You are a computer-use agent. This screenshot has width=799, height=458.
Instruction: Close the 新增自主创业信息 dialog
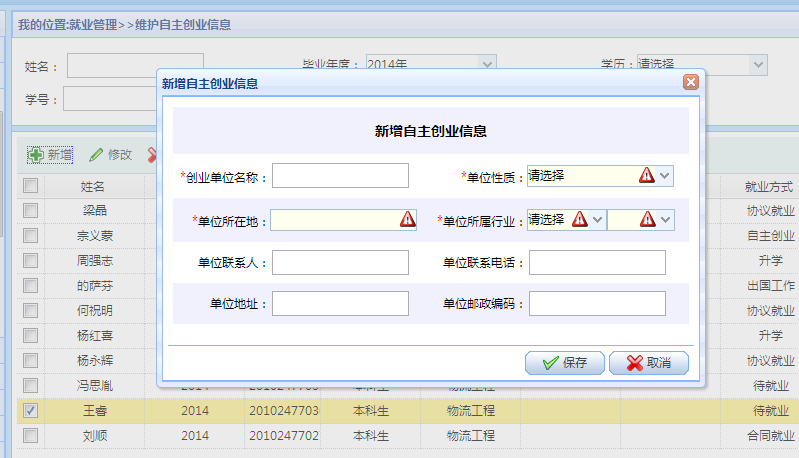[690, 82]
